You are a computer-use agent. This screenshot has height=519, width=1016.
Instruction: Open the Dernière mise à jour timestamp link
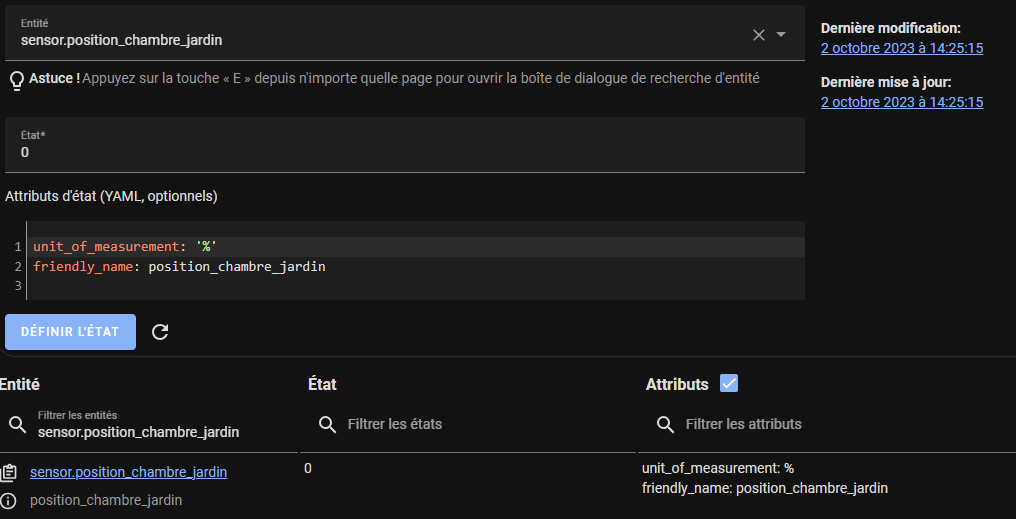tap(902, 102)
